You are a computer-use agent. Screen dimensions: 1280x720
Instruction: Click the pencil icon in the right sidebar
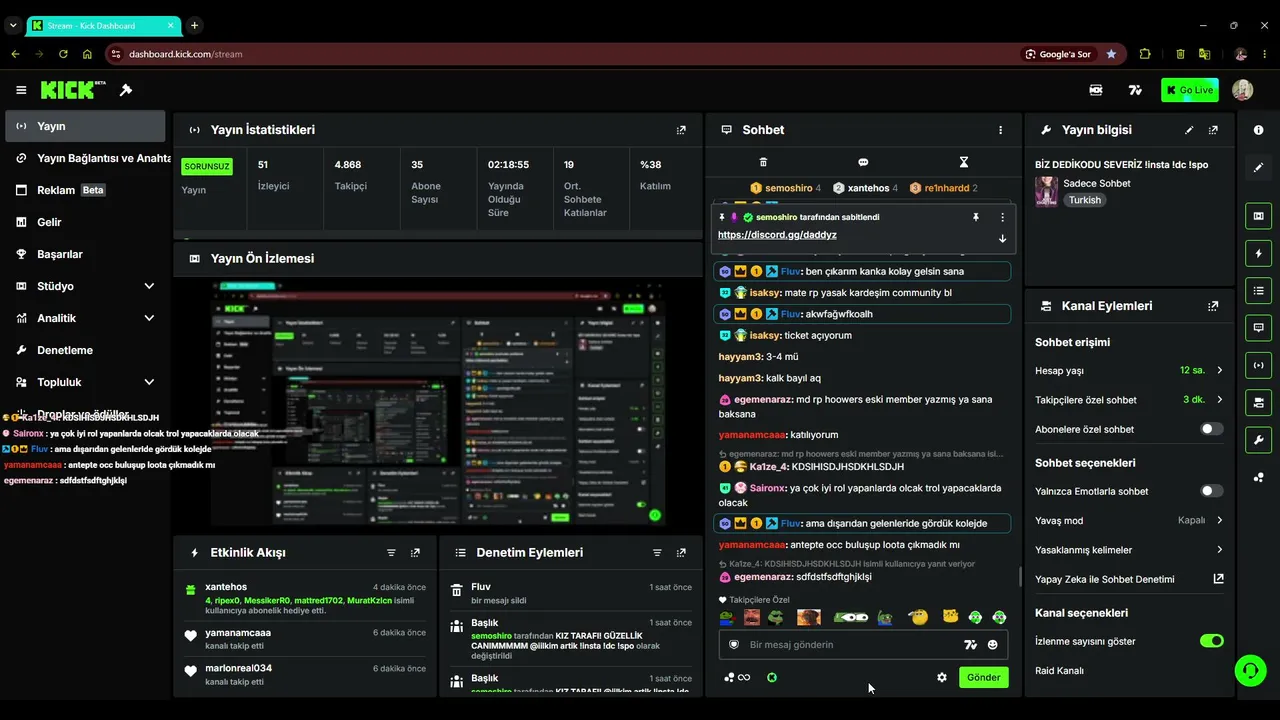(x=1258, y=167)
